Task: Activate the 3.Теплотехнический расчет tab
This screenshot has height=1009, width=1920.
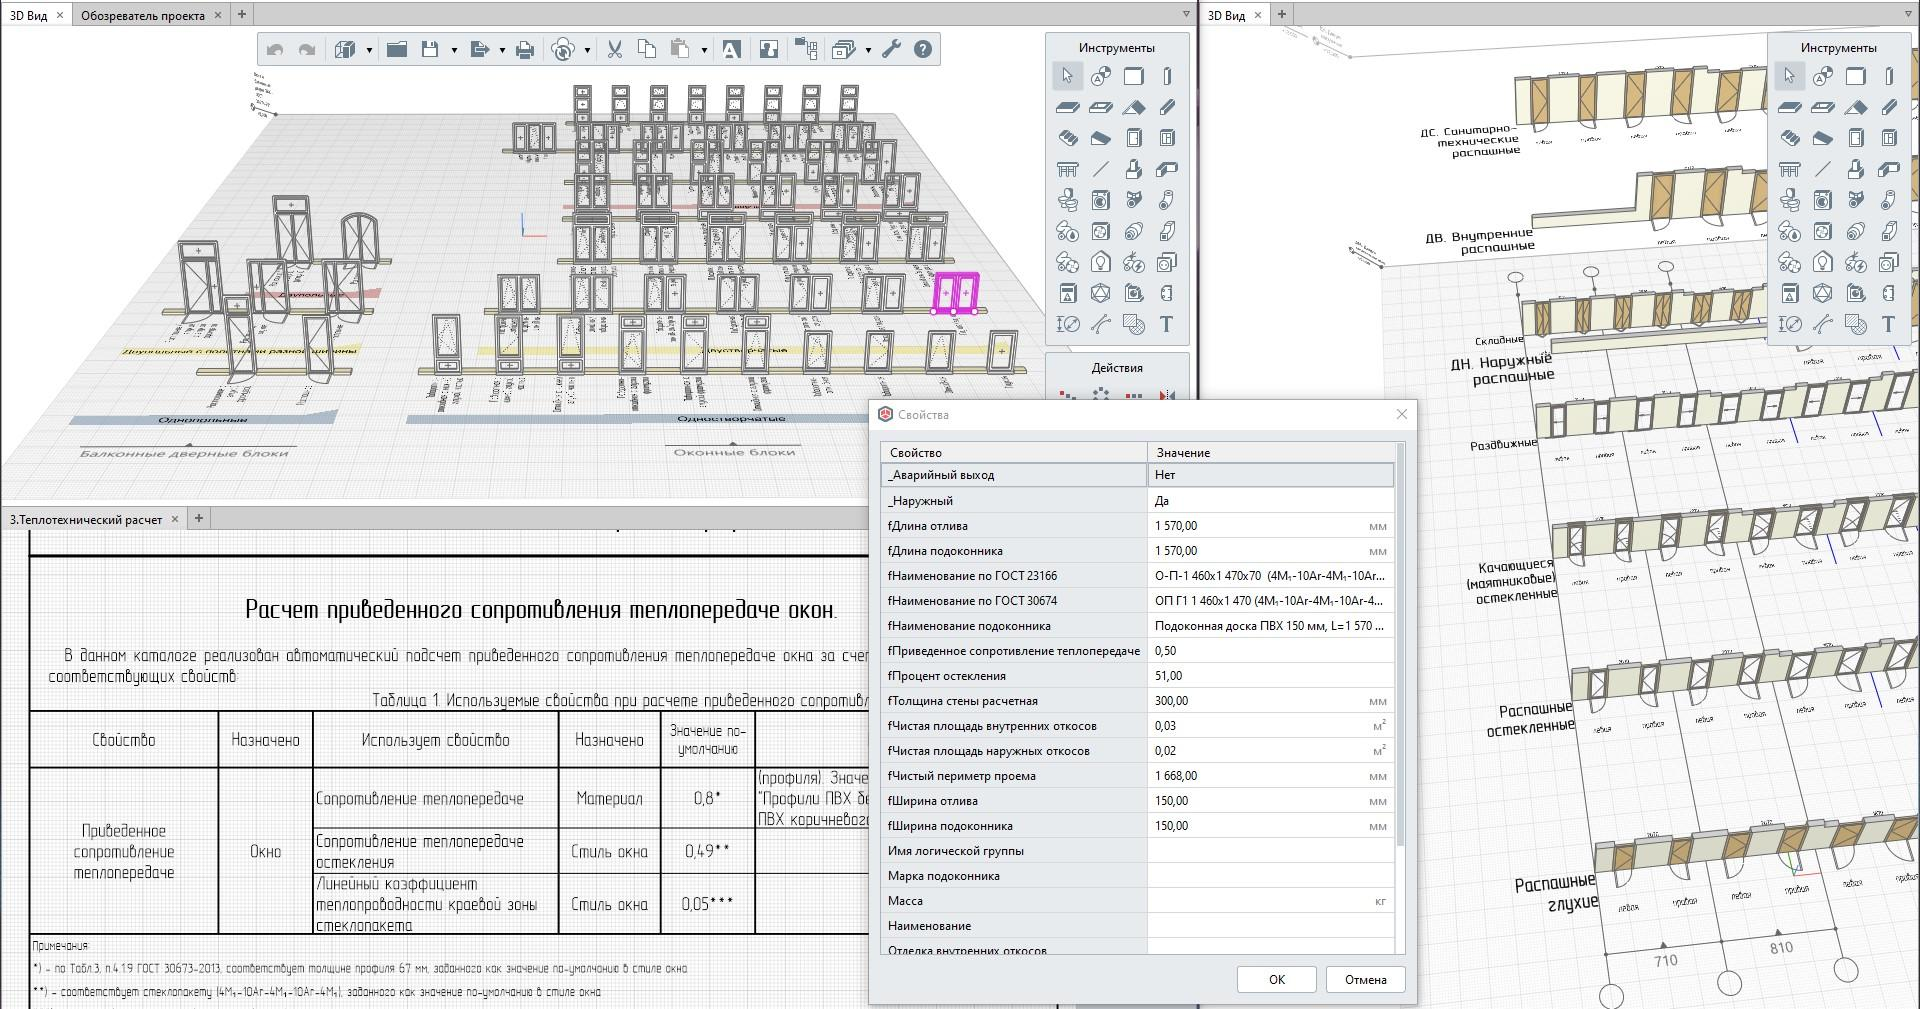Action: pos(86,519)
